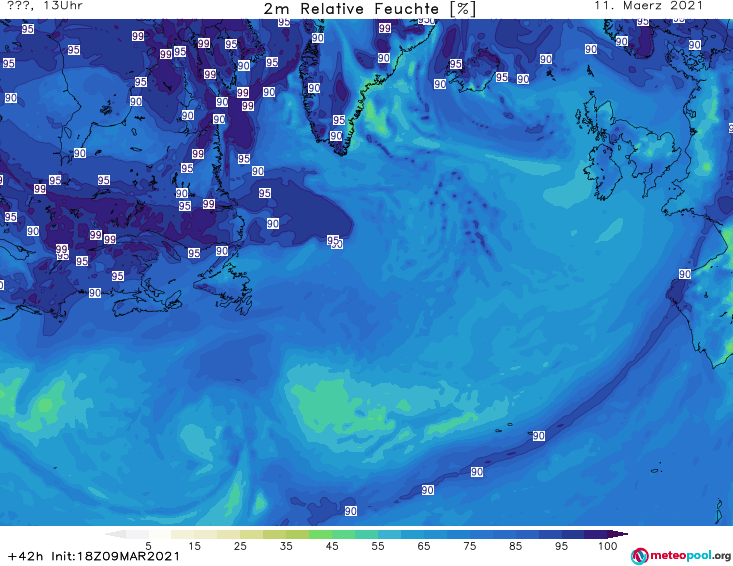733x566 pixels.
Task: Click the colorbar value label '35'
Action: point(286,546)
